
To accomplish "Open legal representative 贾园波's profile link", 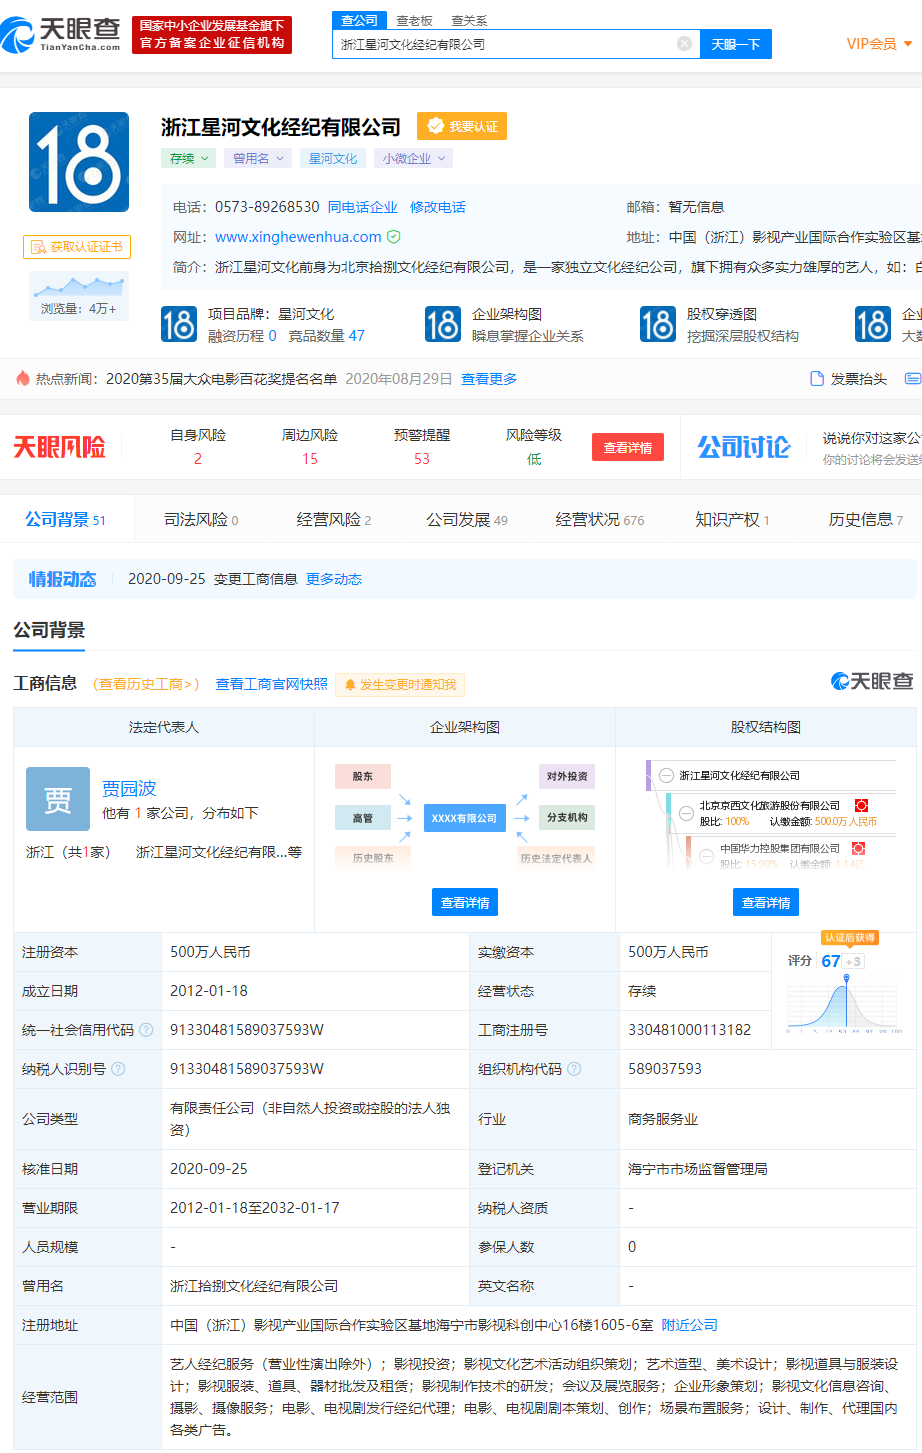I will click(129, 788).
